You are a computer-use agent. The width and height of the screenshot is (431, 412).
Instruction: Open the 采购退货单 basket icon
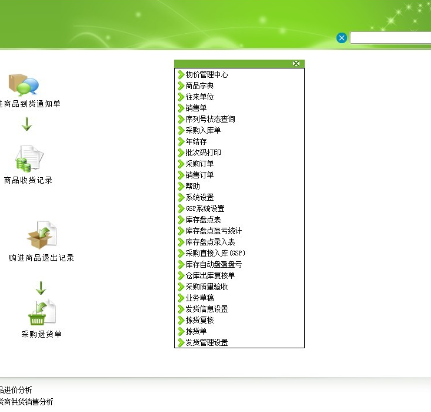[42, 312]
